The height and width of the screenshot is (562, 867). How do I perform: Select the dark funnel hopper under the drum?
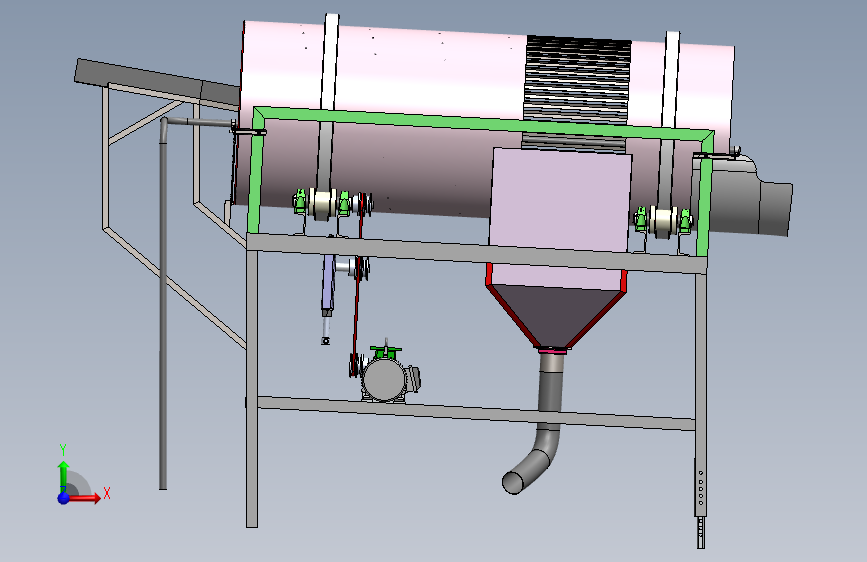[556, 314]
